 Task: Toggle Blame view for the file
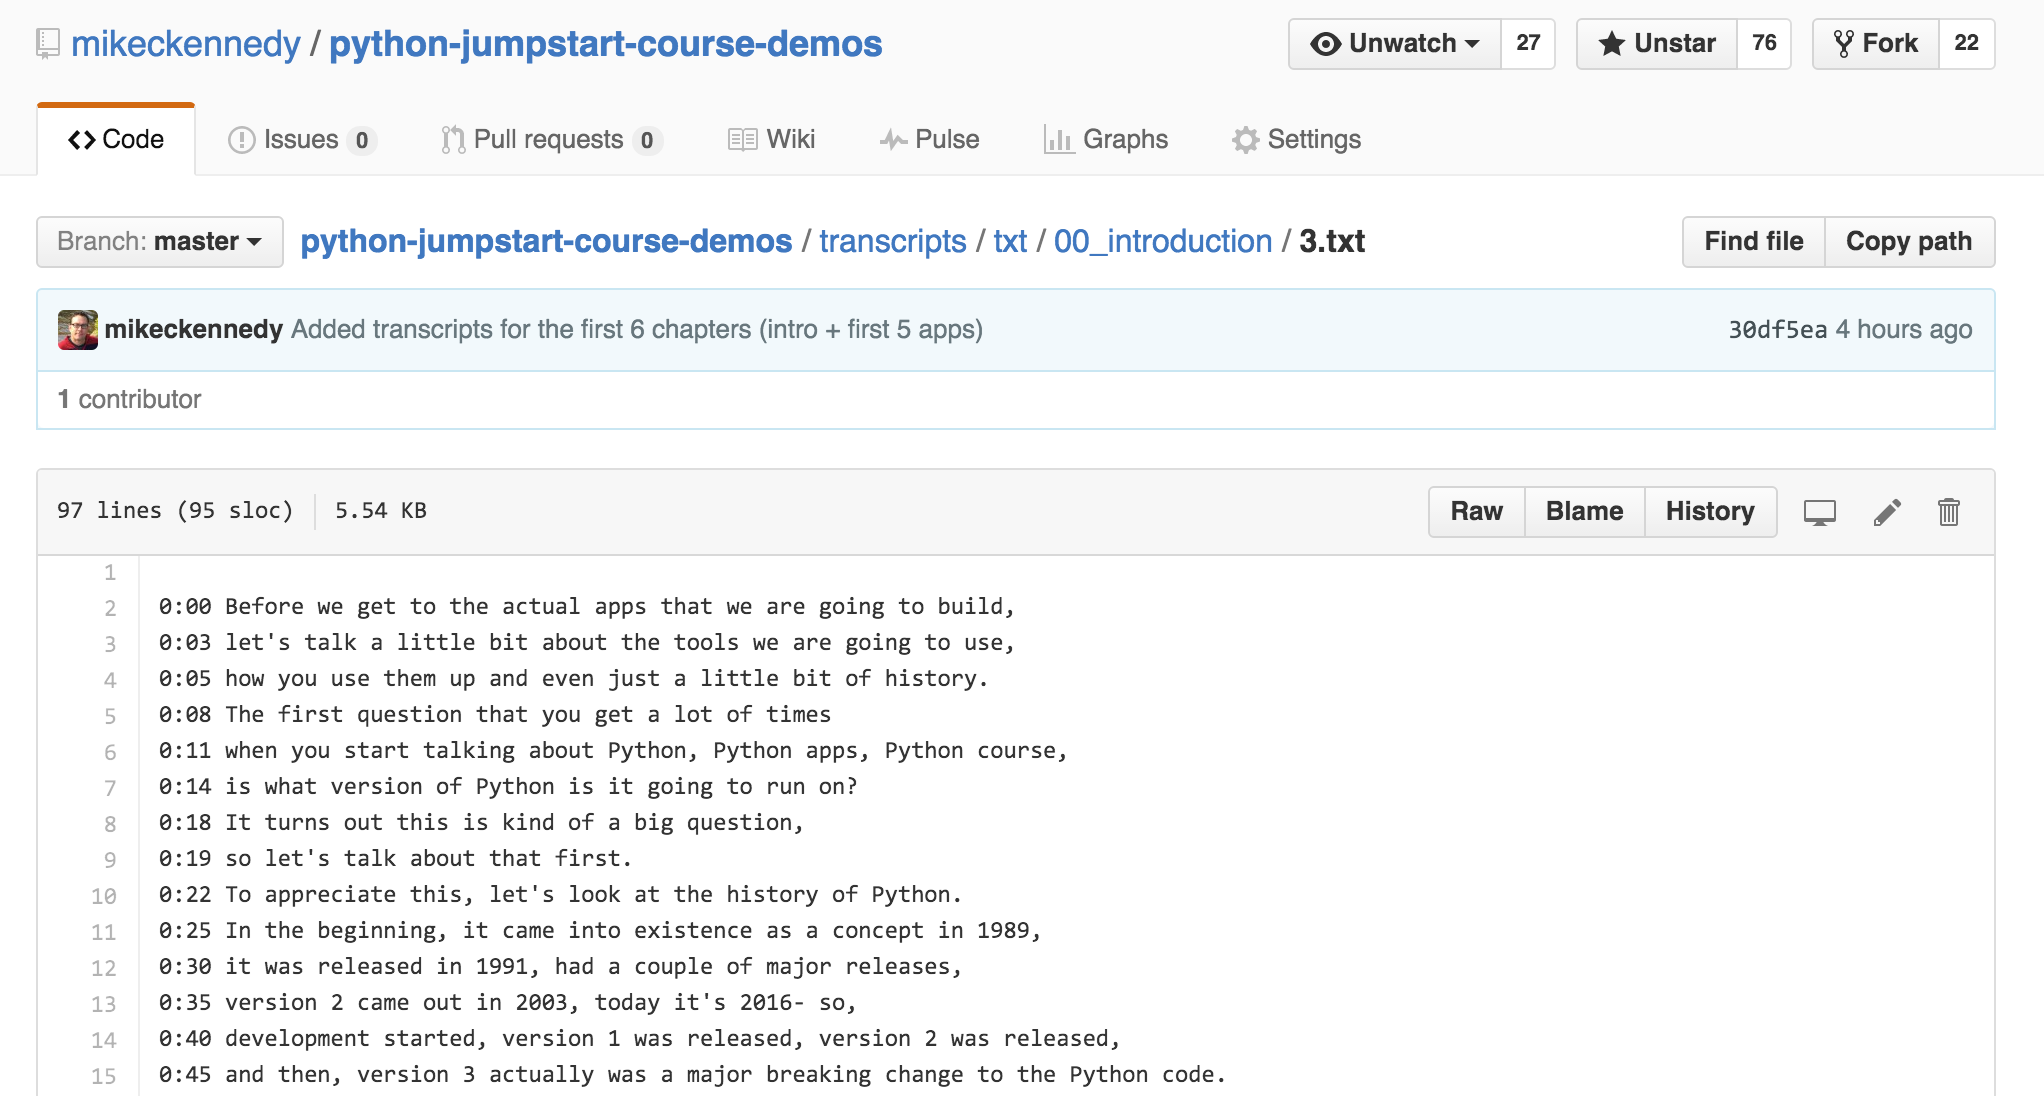point(1583,511)
